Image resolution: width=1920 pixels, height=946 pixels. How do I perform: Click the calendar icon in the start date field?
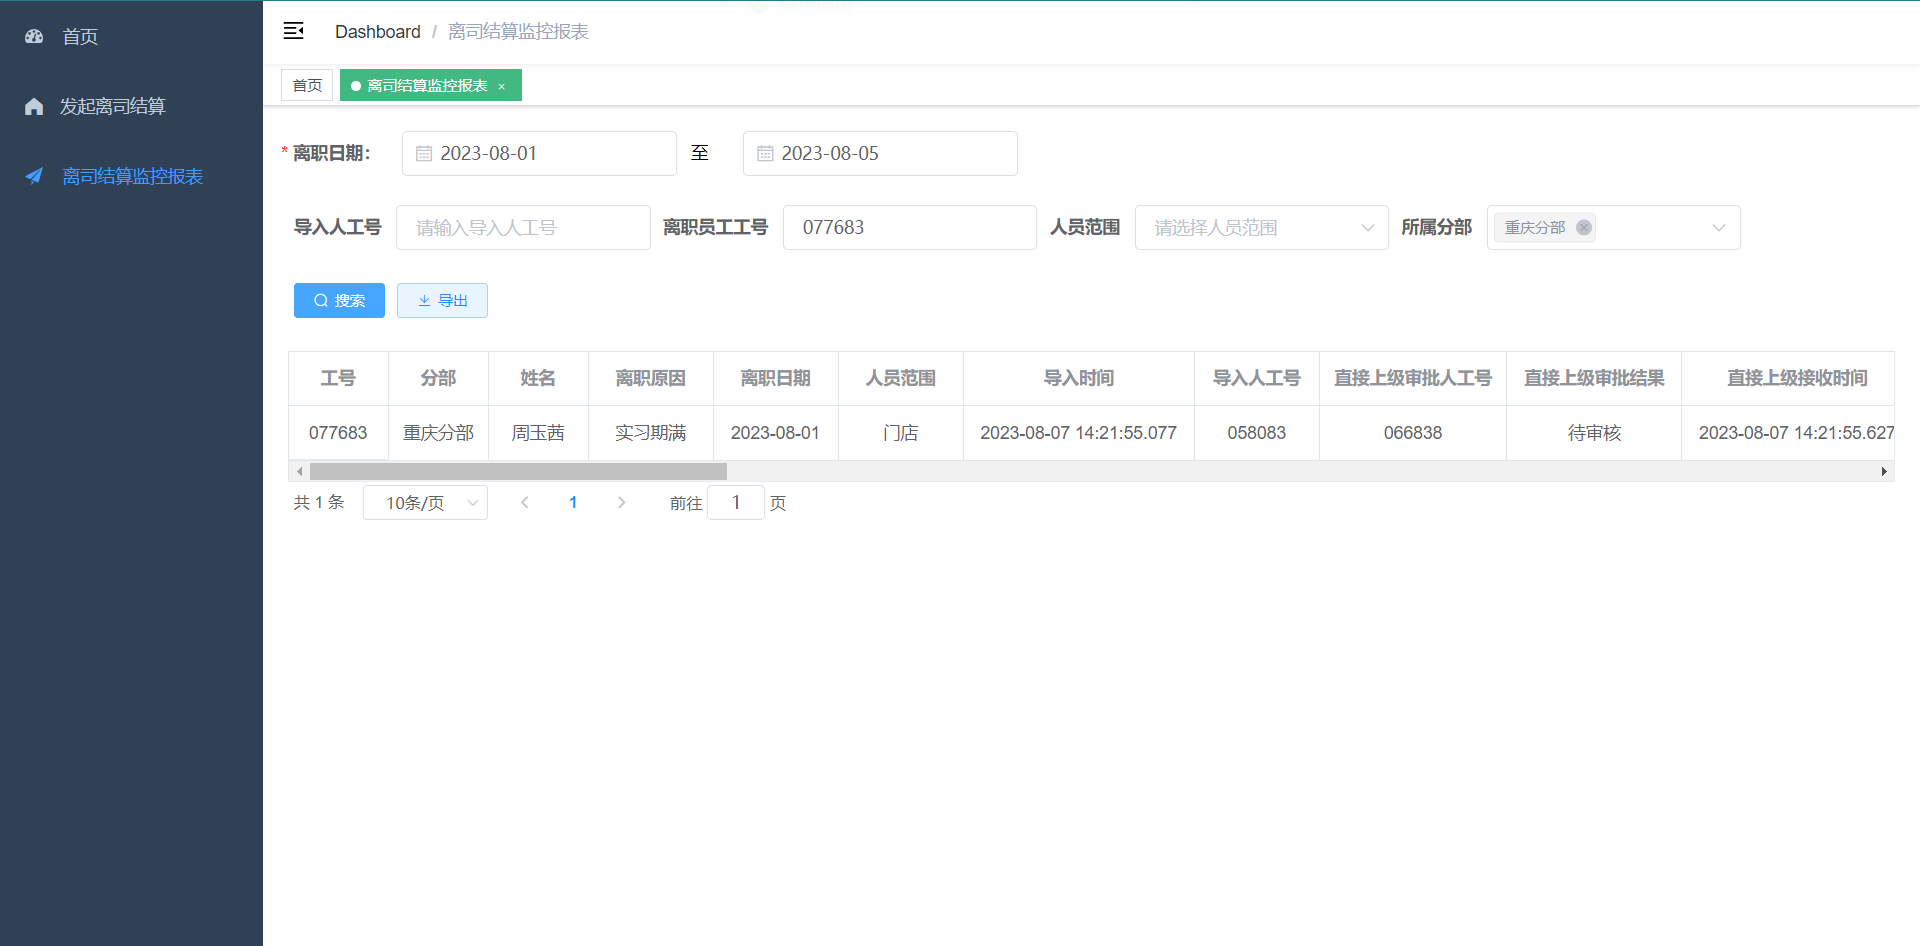(424, 153)
